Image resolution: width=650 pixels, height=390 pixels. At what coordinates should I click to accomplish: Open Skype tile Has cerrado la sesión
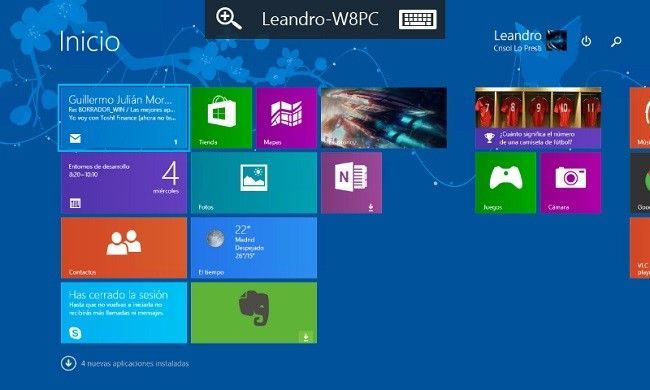tap(124, 313)
